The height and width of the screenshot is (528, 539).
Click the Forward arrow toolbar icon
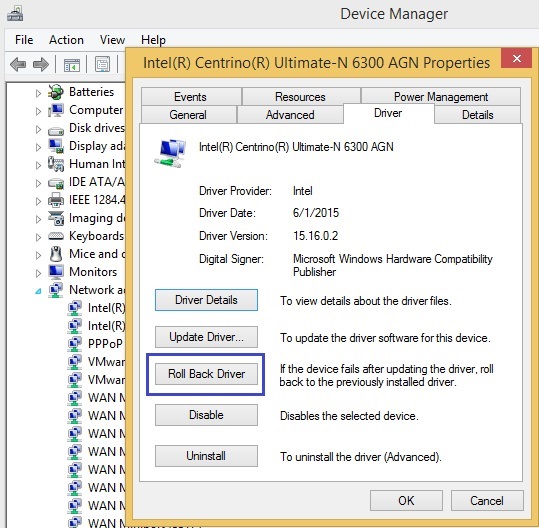point(41,64)
